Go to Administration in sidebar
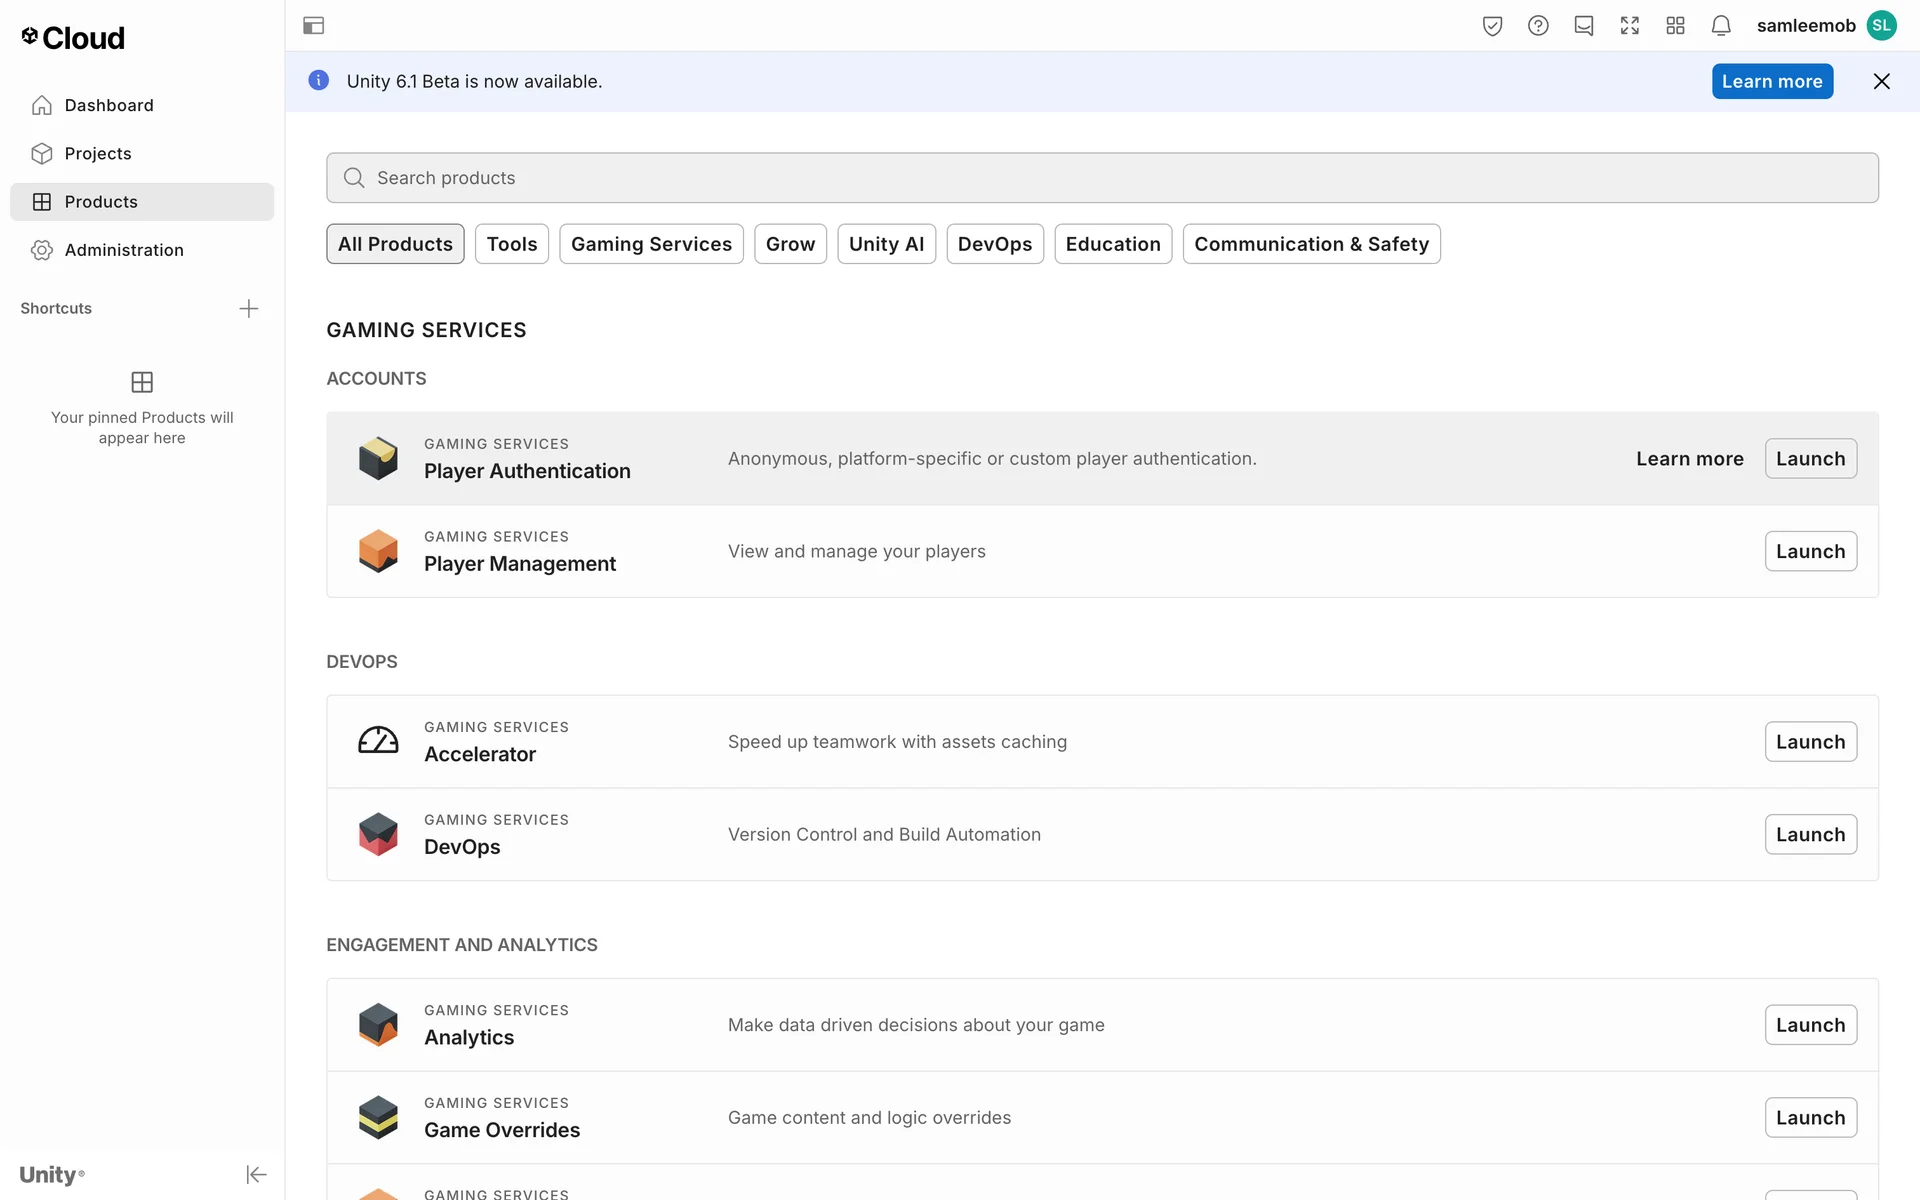1920x1200 pixels. point(124,250)
